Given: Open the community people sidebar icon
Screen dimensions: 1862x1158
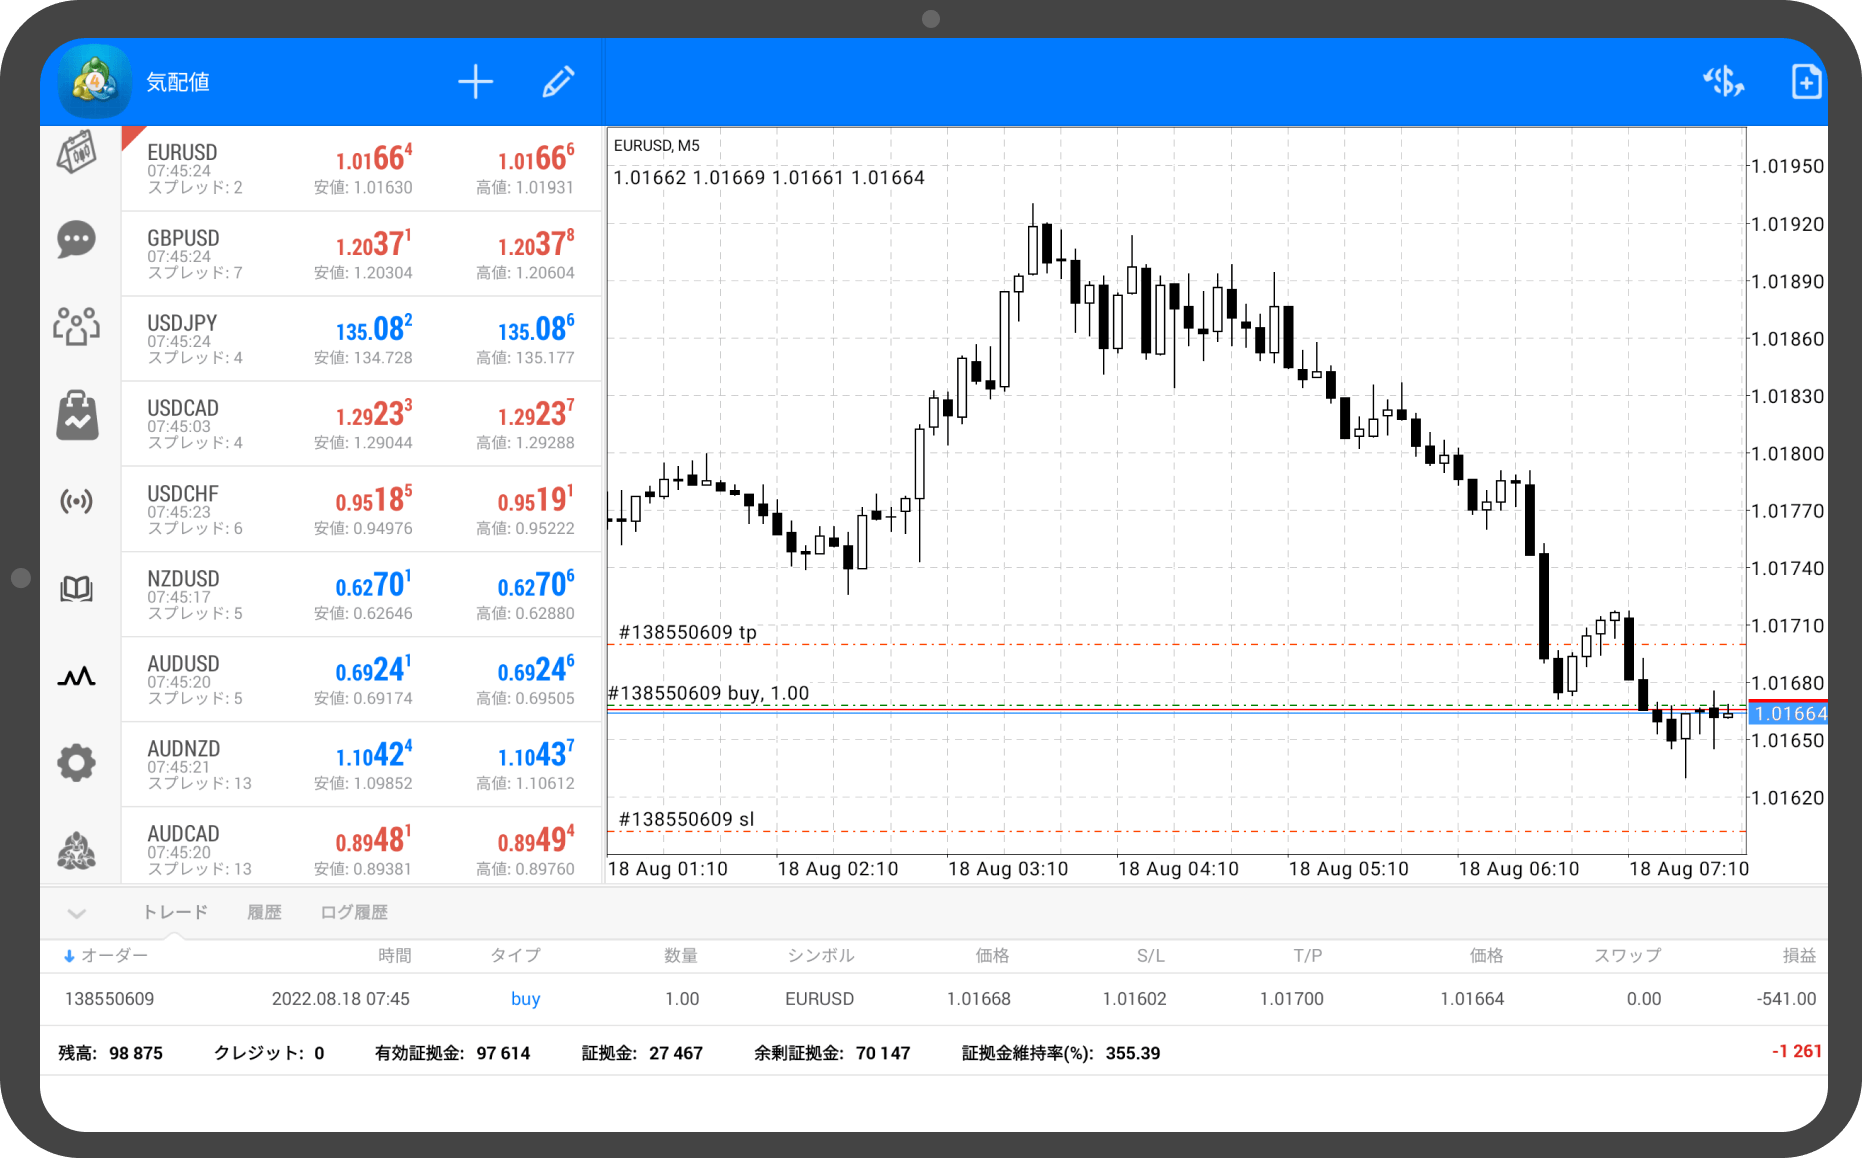Looking at the screenshot, I should [x=76, y=326].
